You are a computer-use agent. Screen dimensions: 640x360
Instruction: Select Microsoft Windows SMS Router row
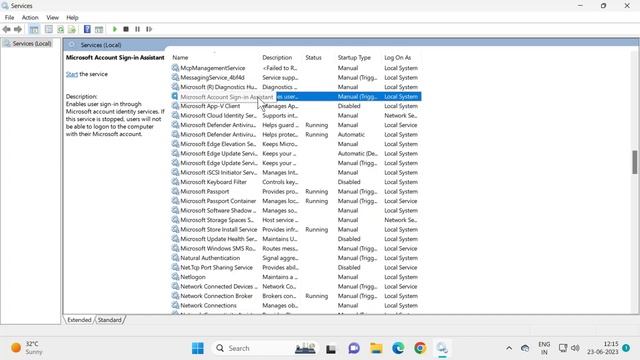[296, 249]
